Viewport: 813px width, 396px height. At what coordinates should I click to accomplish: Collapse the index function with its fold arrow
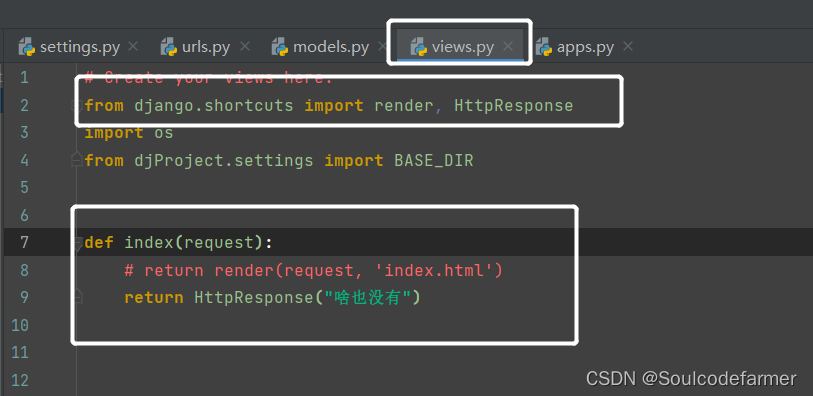tap(77, 244)
